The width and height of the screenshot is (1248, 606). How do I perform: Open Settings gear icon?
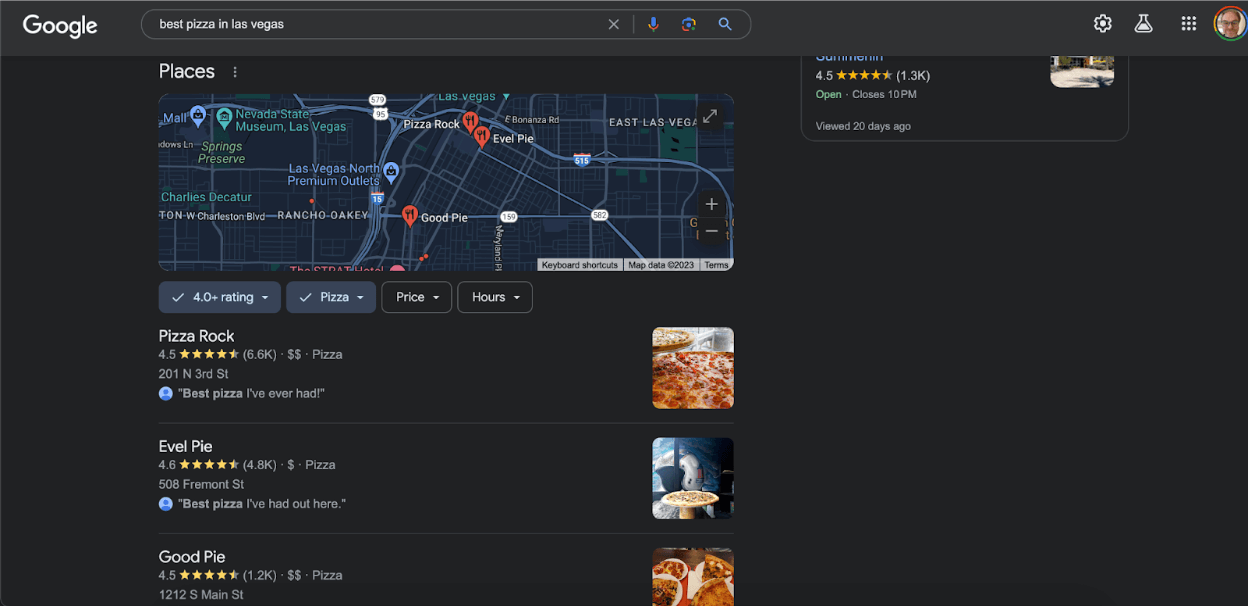click(x=1102, y=24)
